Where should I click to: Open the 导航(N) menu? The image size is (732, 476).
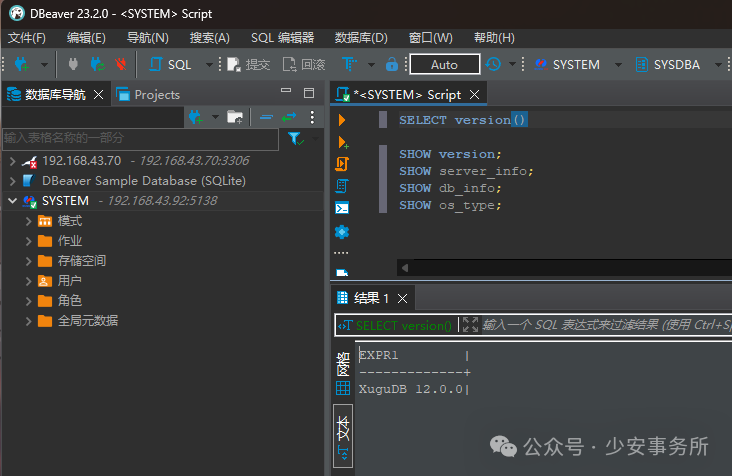point(148,38)
